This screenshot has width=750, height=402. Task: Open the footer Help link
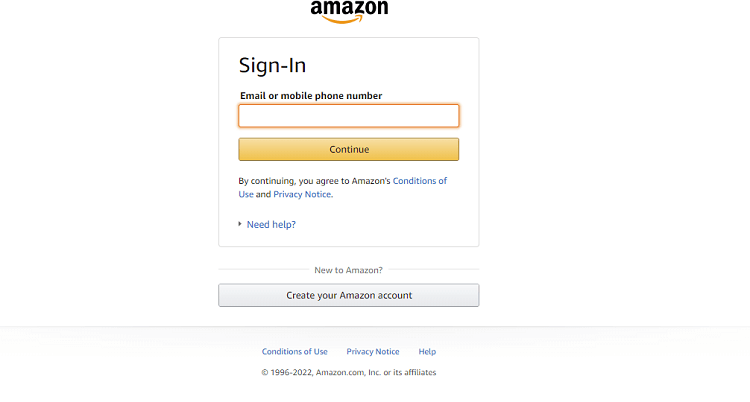[427, 352]
